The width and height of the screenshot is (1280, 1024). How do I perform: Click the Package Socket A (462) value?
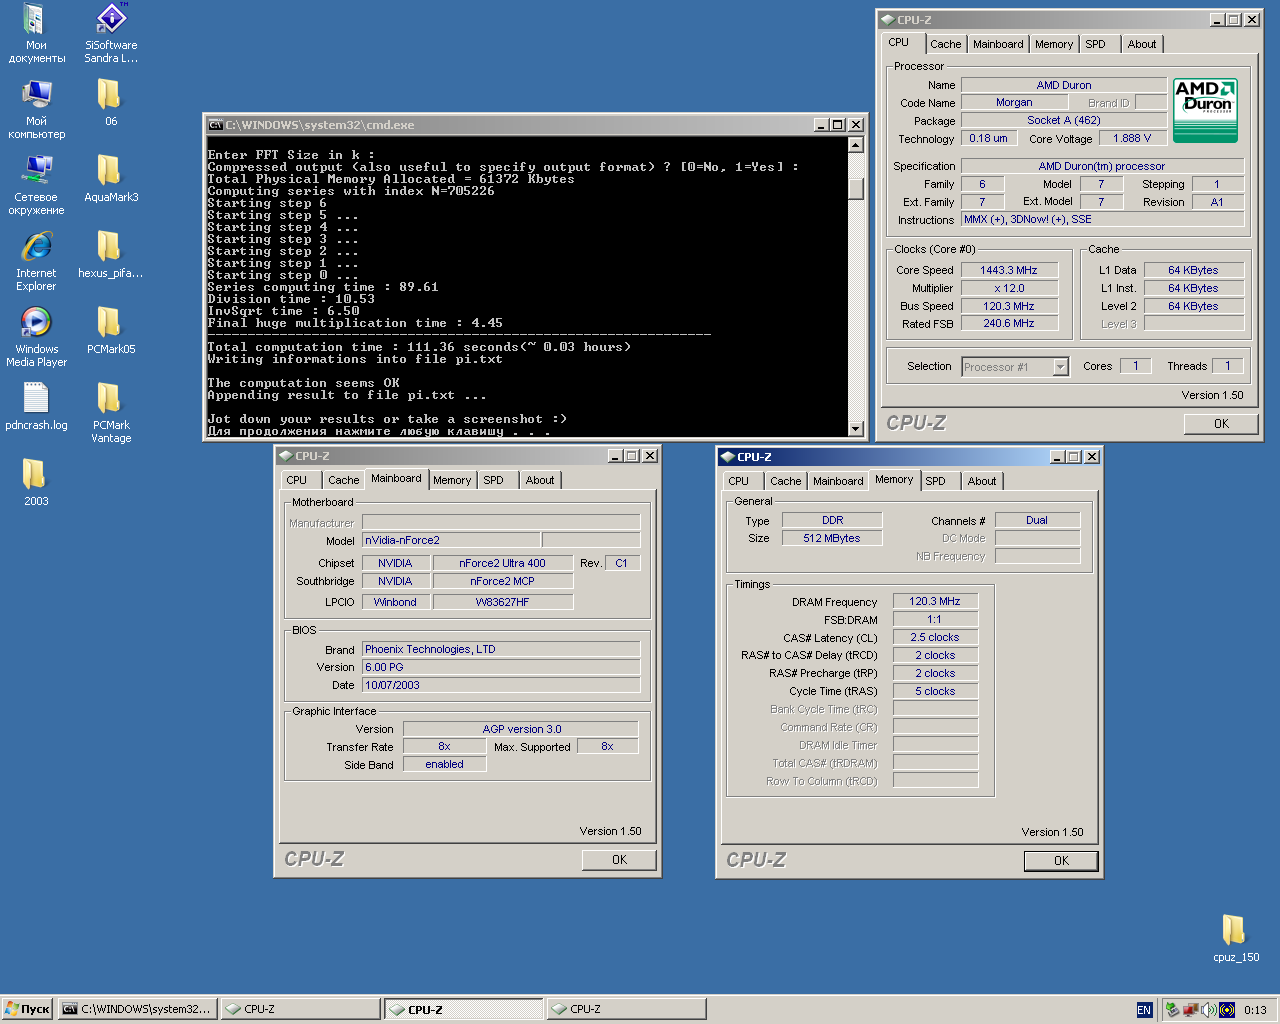[1064, 120]
